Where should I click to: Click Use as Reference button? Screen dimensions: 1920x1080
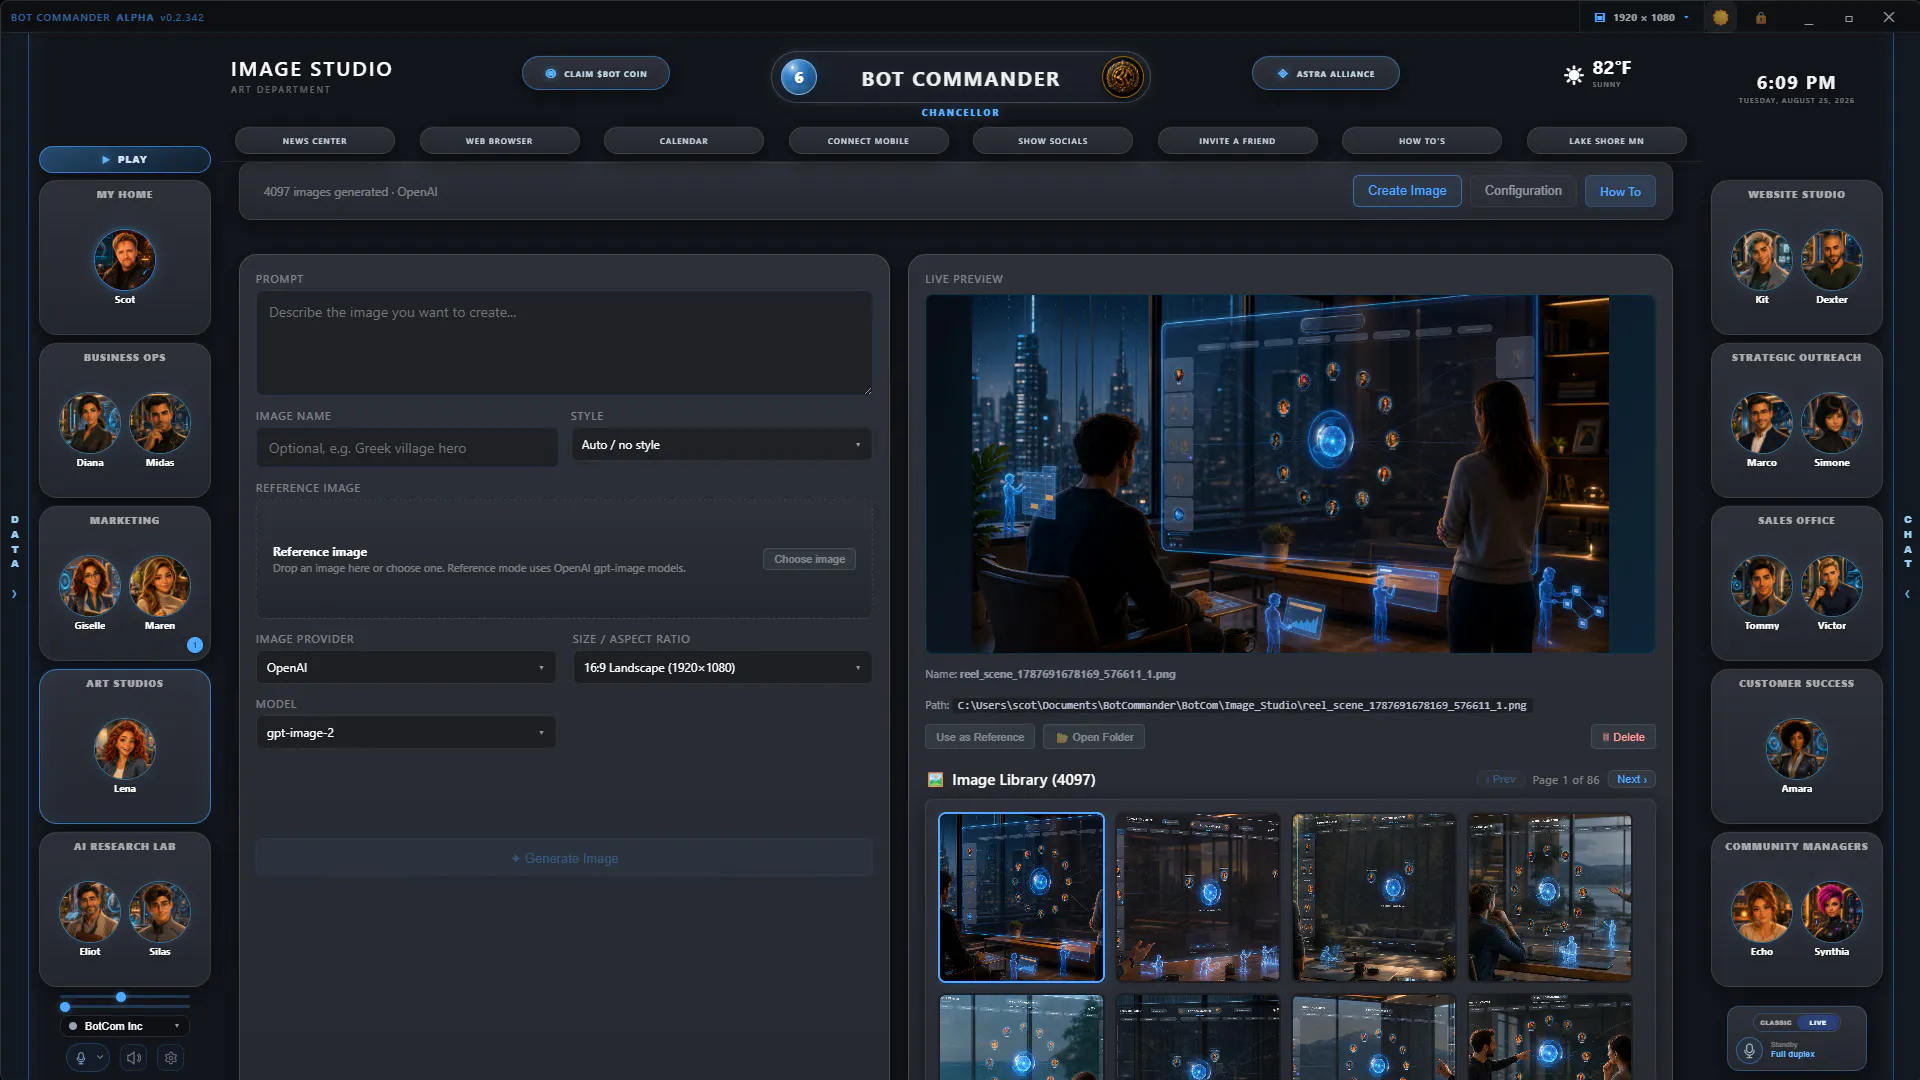click(x=980, y=737)
